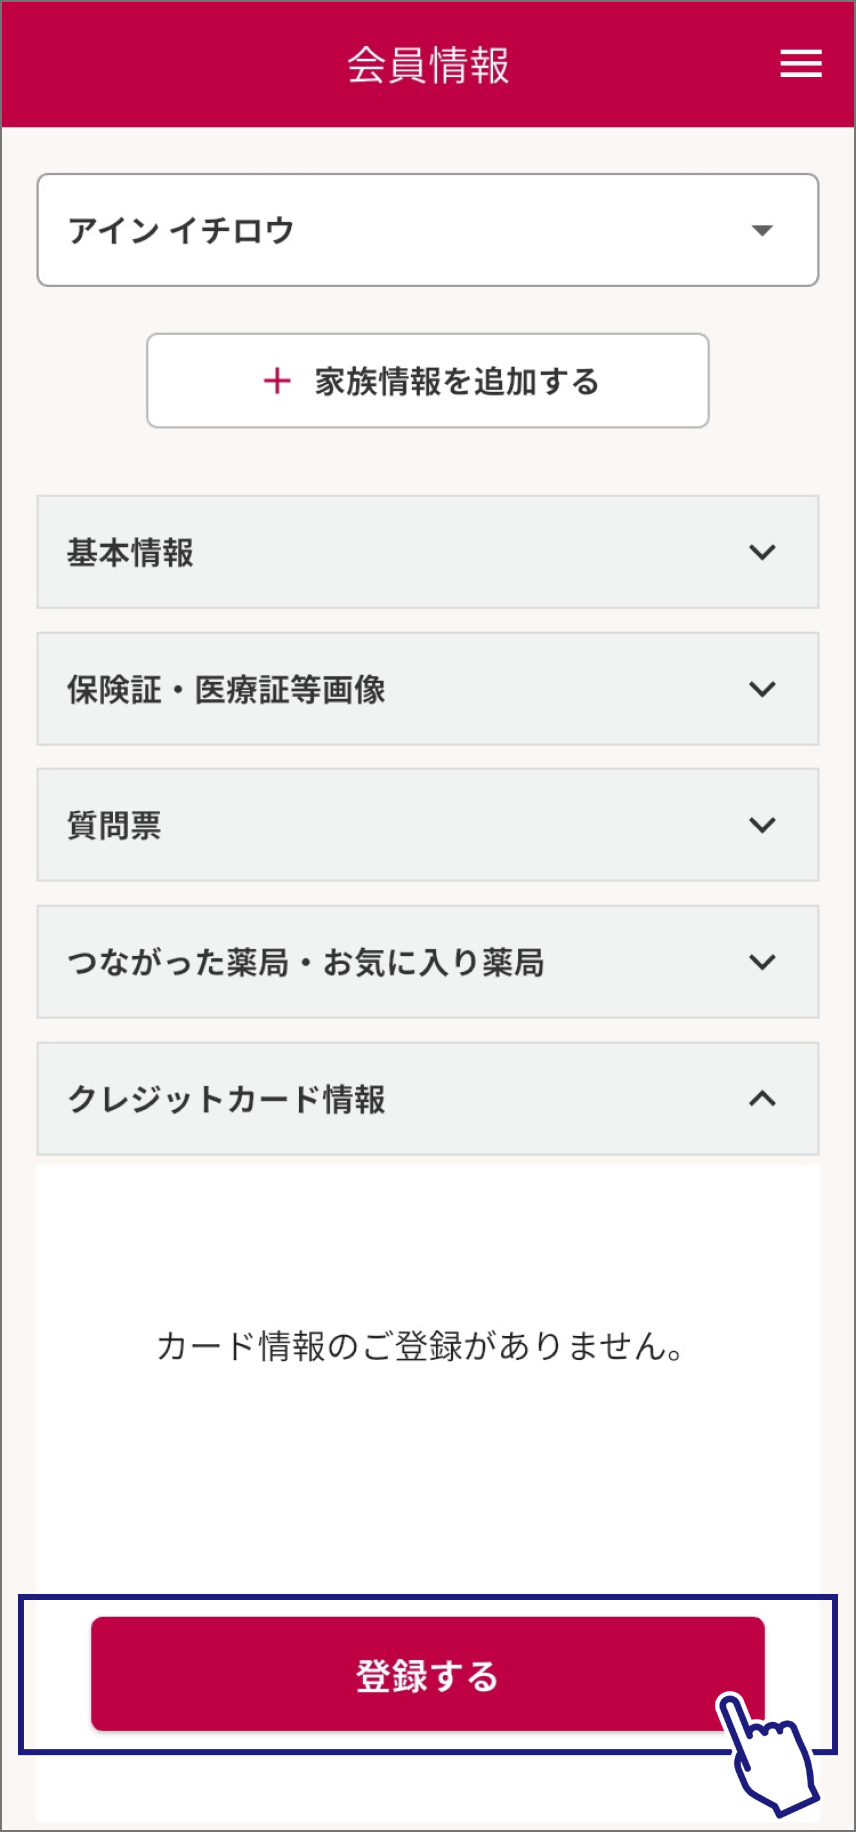856x1832 pixels.
Task: Click the chevron beside つながった薬局・お気に入り薬局
Action: 762,962
